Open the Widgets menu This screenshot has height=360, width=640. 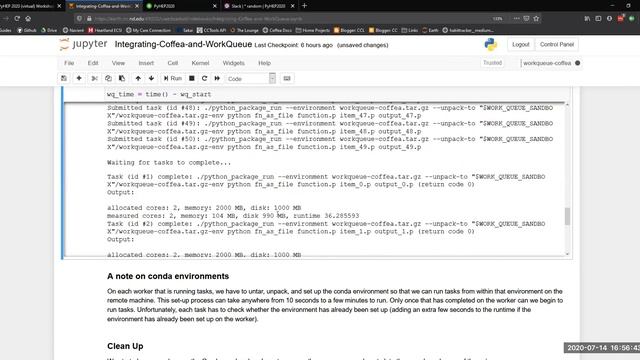pos(233,63)
